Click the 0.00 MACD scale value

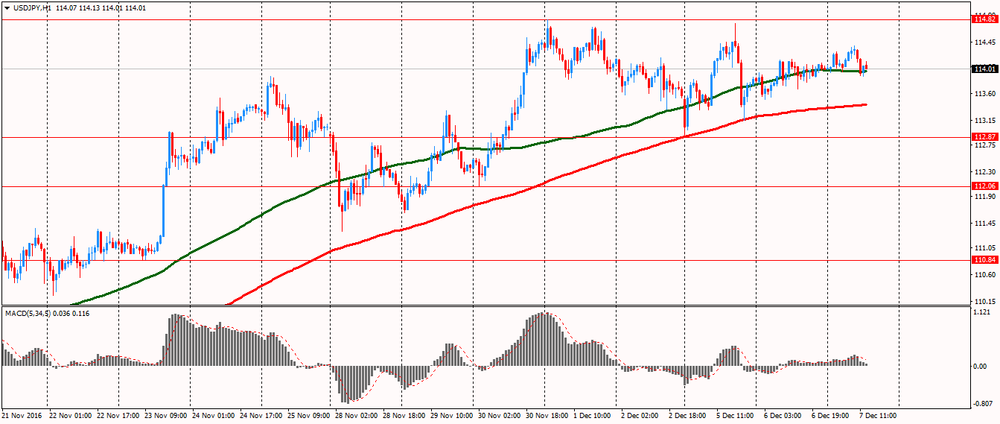click(980, 367)
